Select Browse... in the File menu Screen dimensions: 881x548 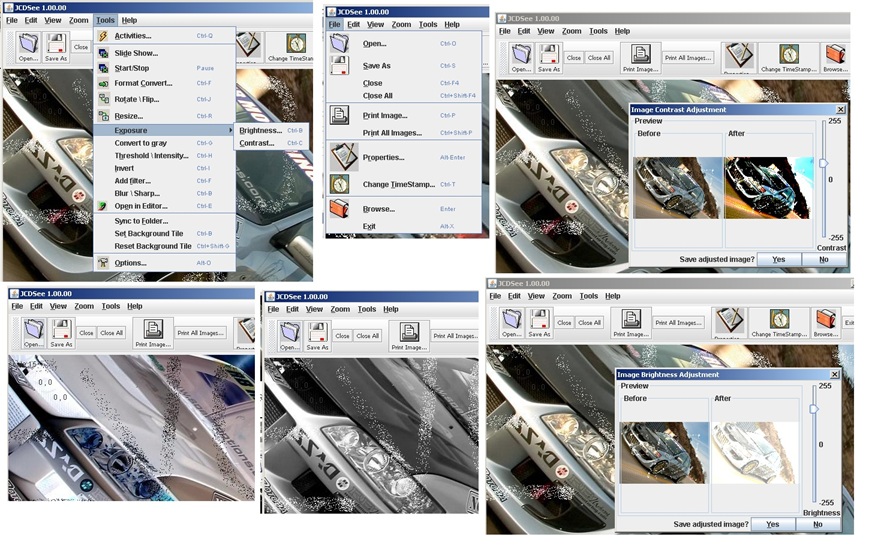pyautogui.click(x=403, y=209)
